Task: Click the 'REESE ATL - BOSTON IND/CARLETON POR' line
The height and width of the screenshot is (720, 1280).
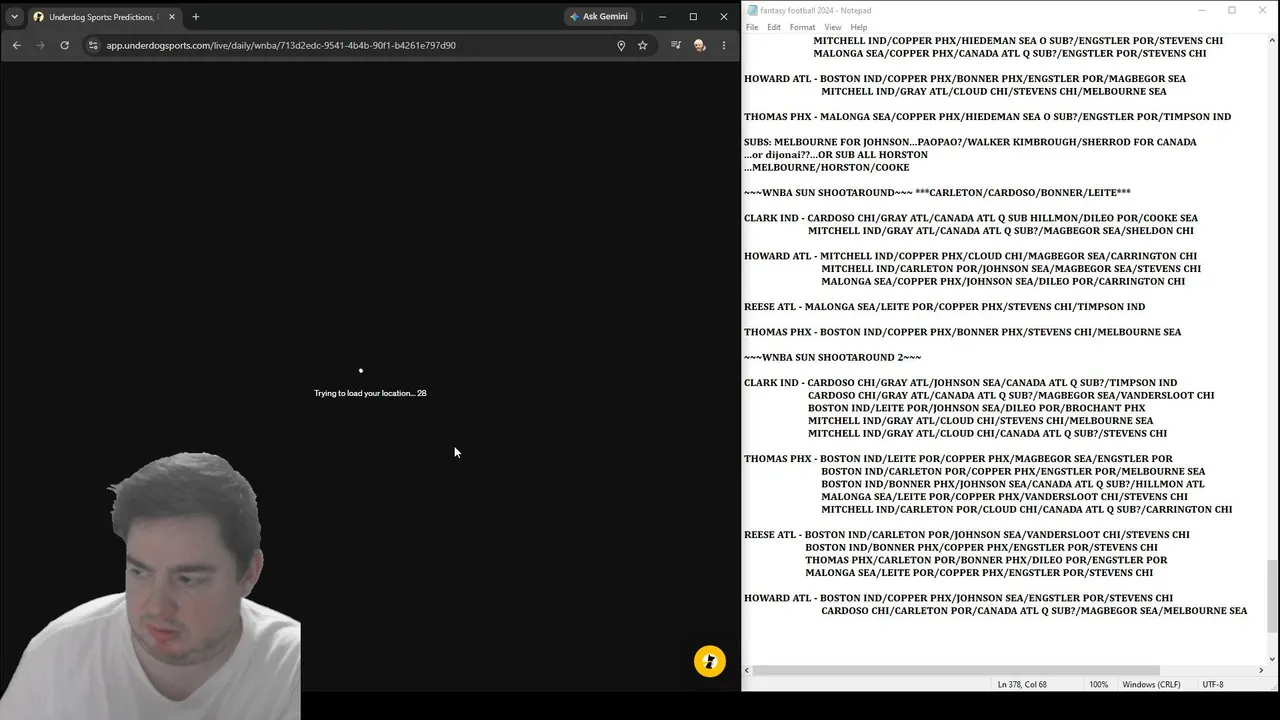Action: 967,535
